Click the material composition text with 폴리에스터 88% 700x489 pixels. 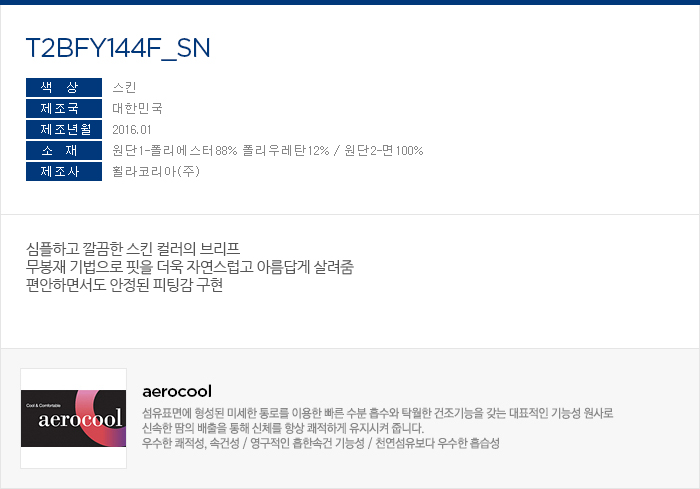[x=267, y=150]
